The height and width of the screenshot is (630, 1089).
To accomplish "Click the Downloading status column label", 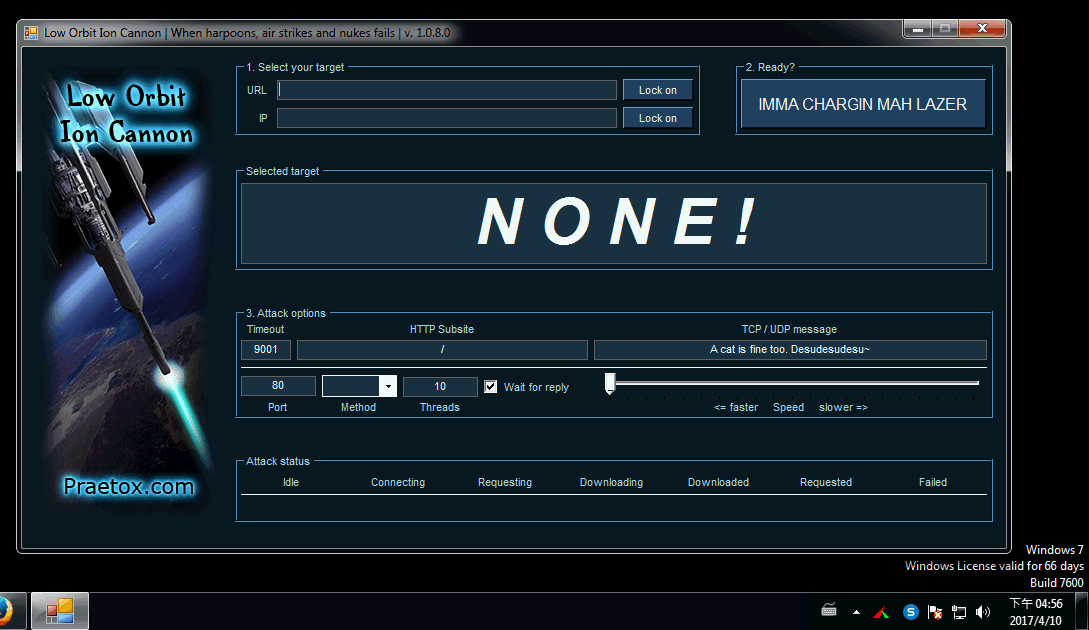I will click(x=611, y=482).
